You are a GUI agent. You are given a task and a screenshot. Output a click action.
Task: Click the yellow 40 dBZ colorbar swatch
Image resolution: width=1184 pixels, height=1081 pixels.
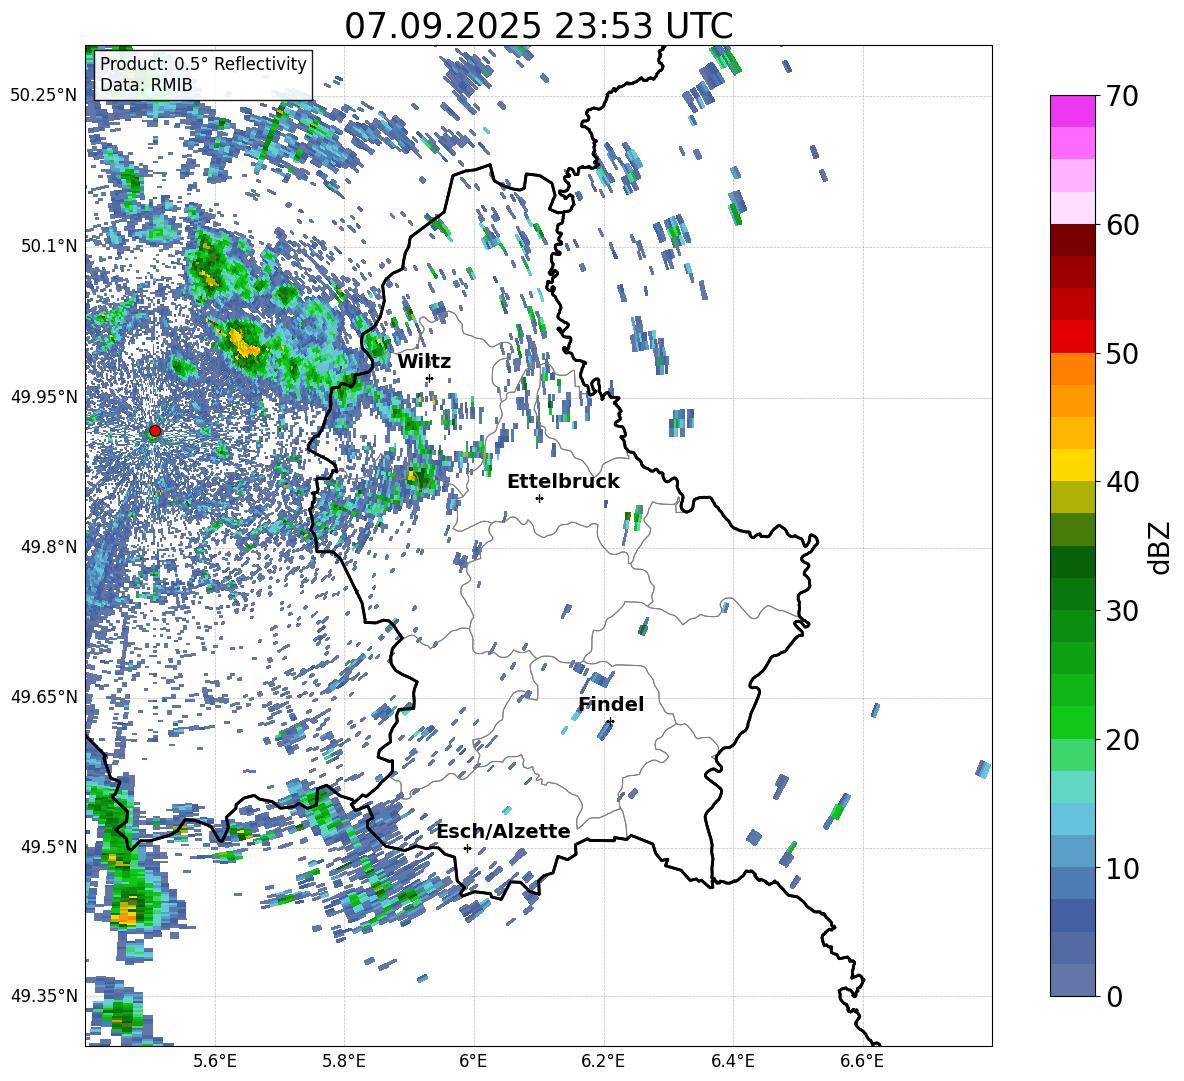point(1072,465)
